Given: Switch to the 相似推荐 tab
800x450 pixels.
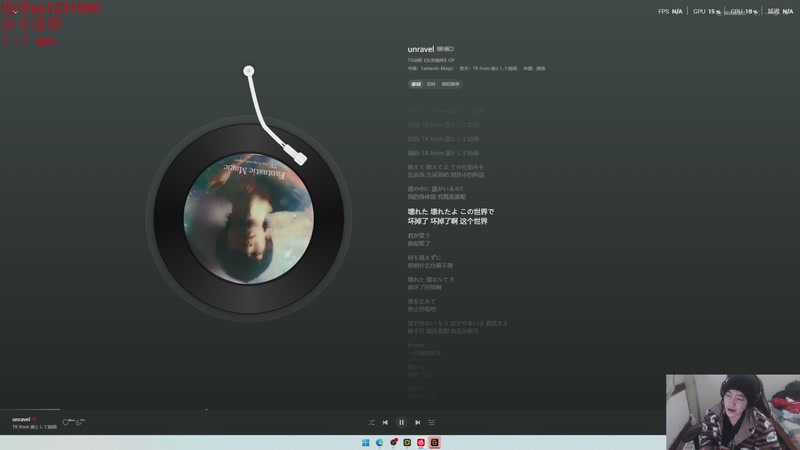Looking at the screenshot, I should pyautogui.click(x=451, y=84).
